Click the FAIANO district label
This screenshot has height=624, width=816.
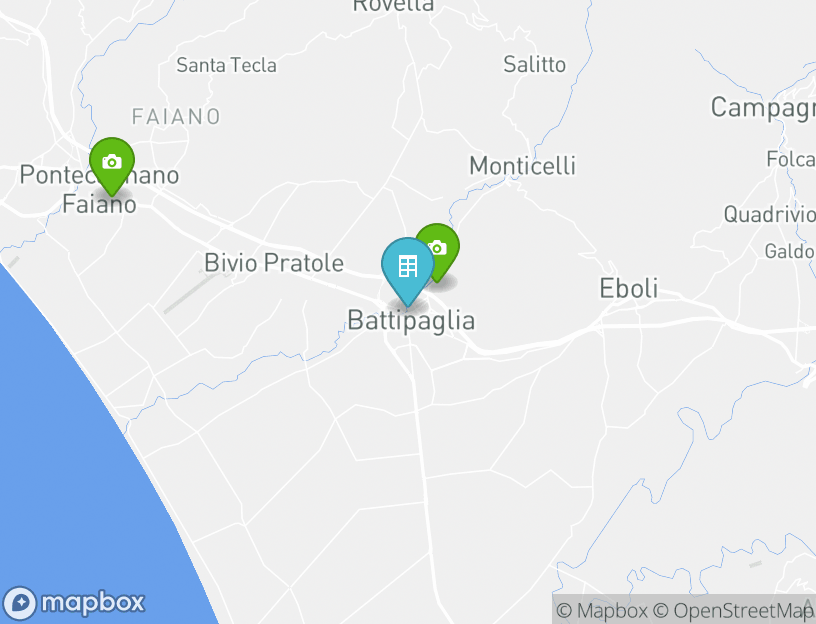(x=176, y=117)
